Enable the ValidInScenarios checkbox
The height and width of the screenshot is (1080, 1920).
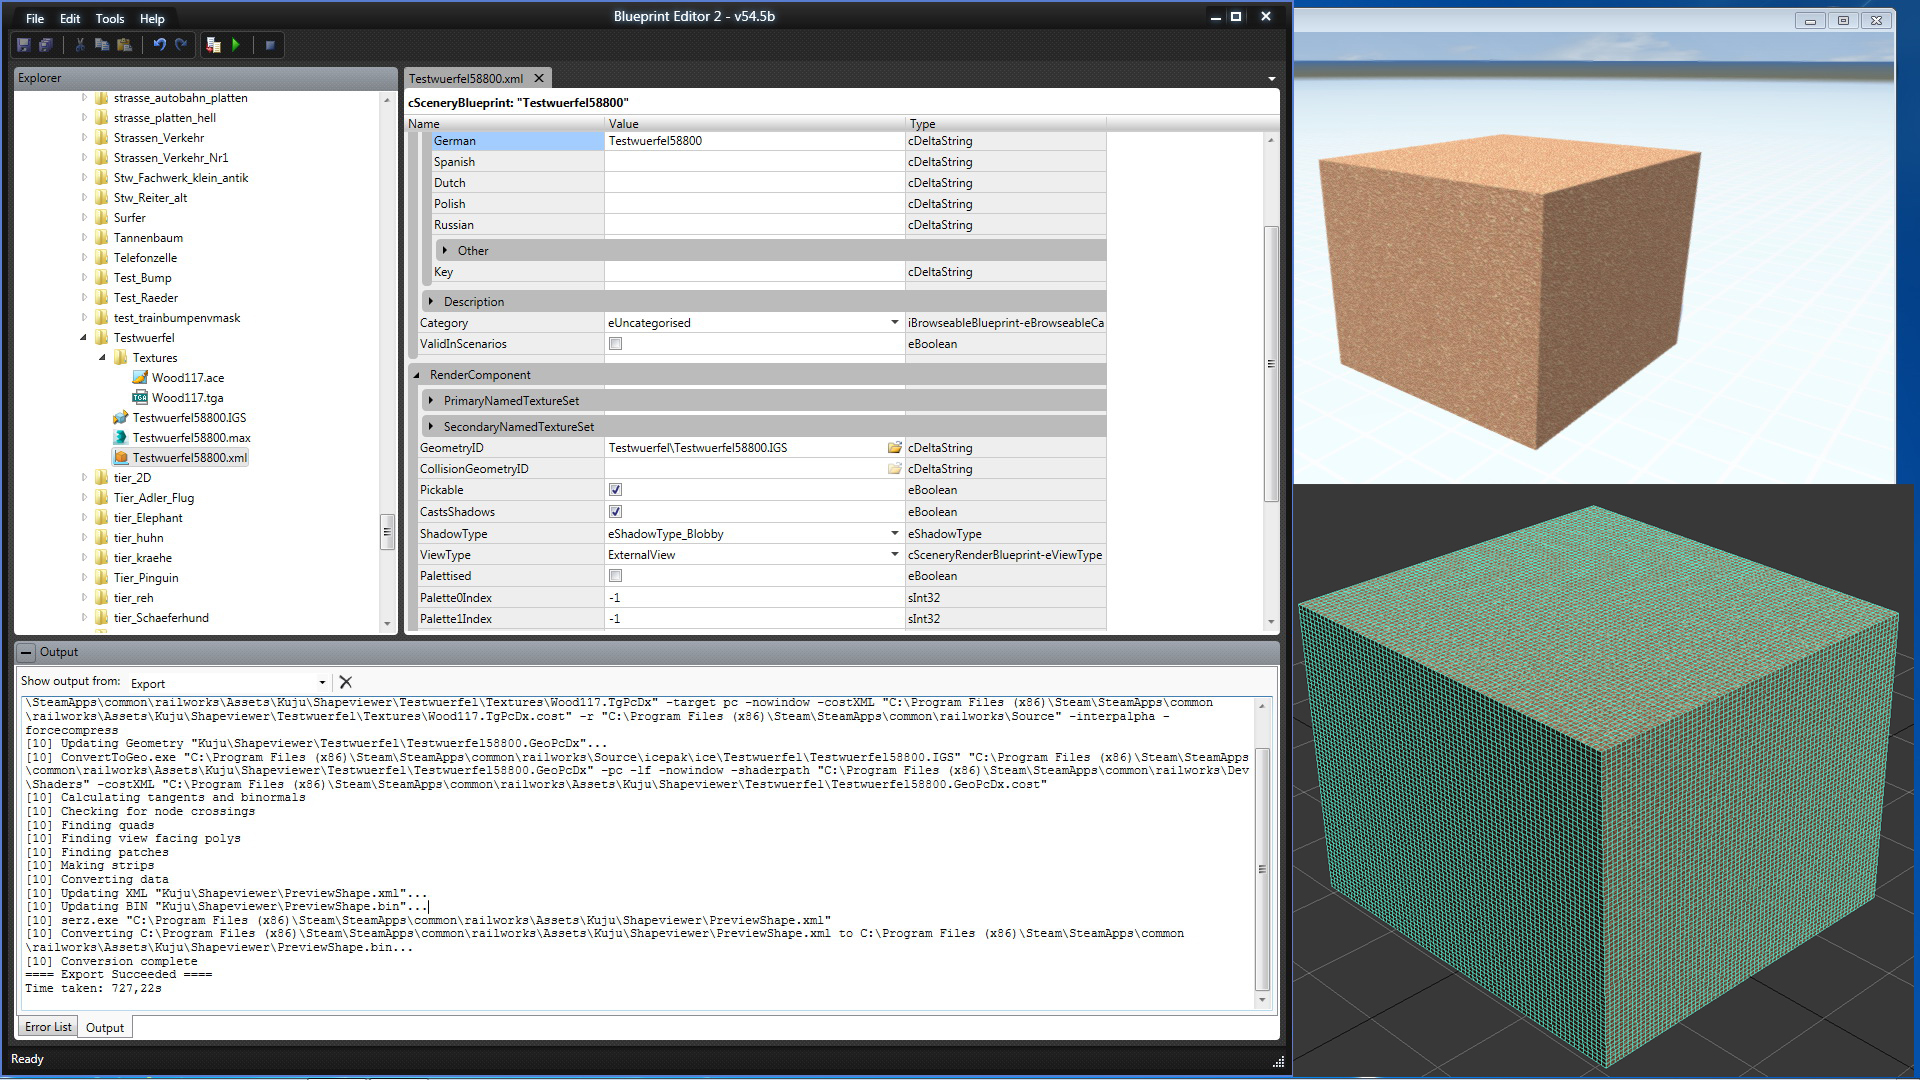616,344
